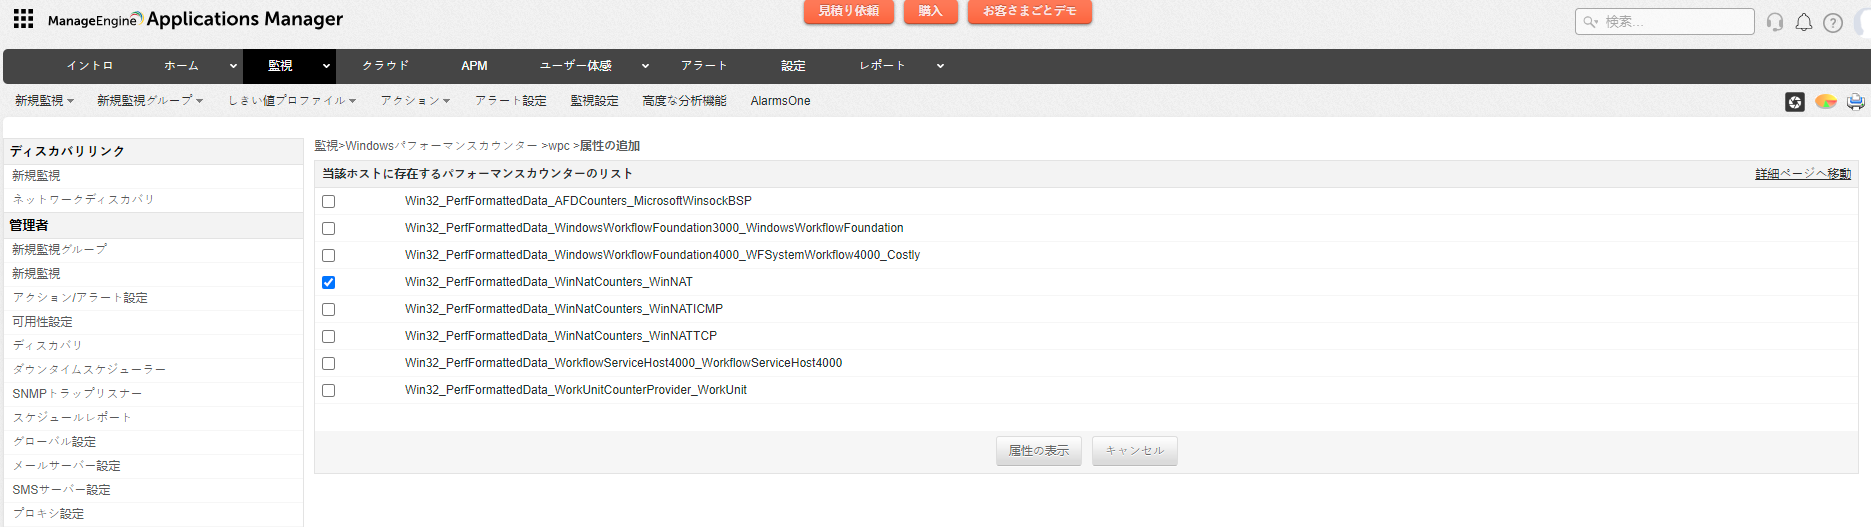Show notifications with the bell icon
This screenshot has width=1871, height=527.
1804,22
